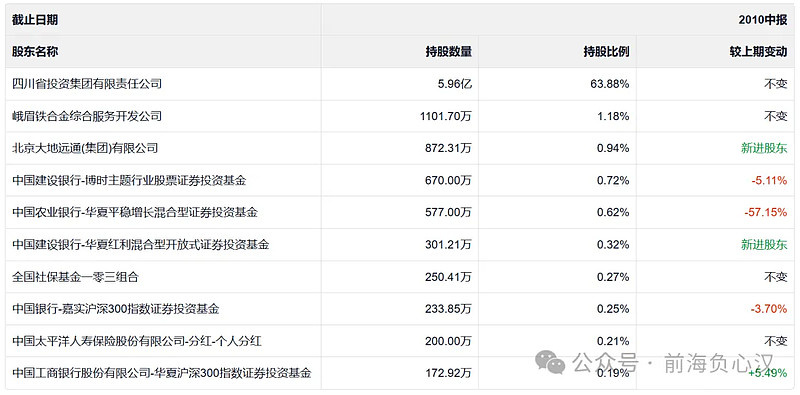Sort by the 持股数量 column header

click(x=448, y=52)
